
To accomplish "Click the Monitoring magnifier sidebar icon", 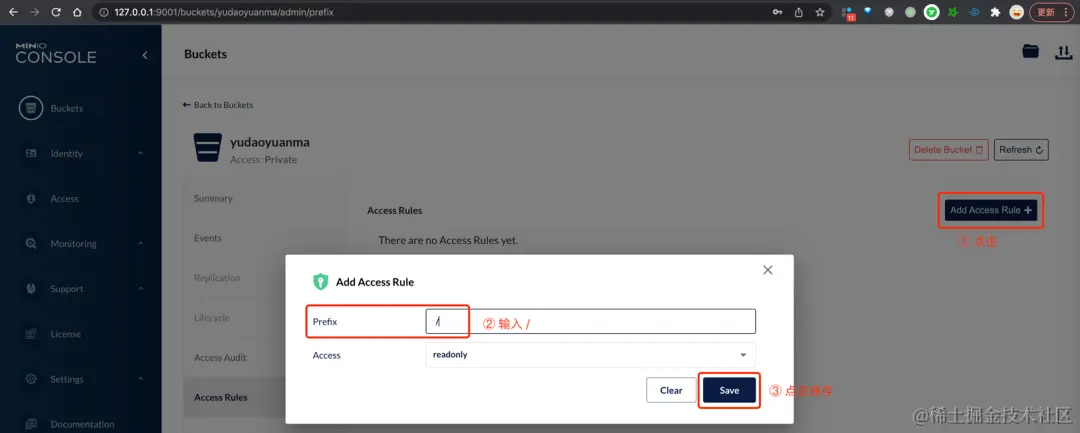I will click(x=31, y=244).
